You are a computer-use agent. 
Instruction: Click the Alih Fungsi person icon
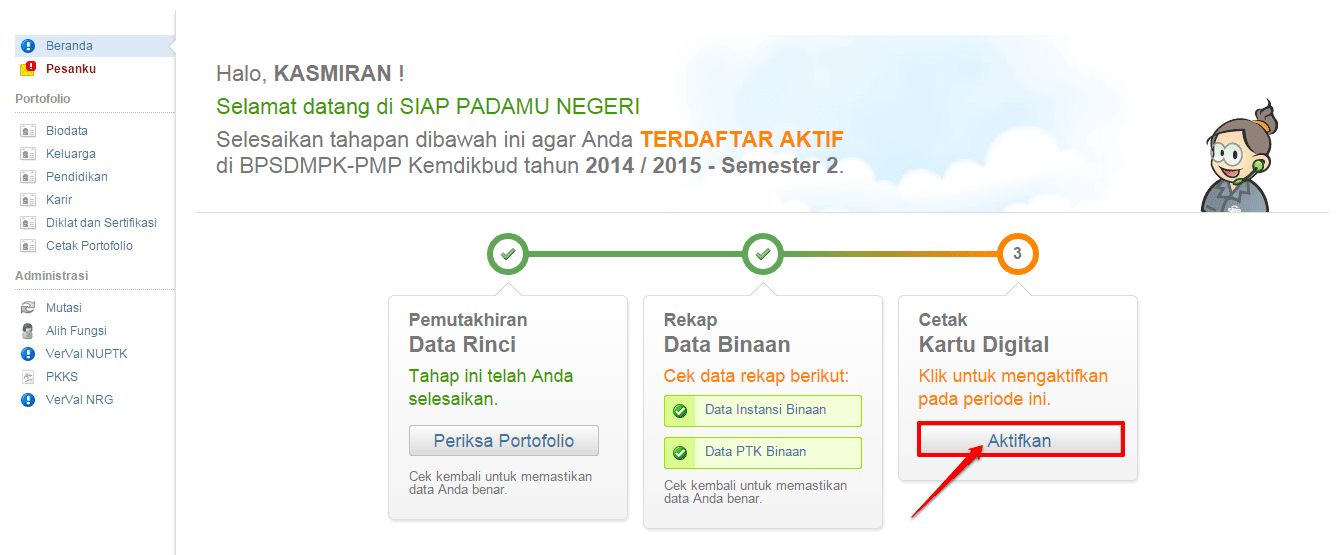[28, 331]
